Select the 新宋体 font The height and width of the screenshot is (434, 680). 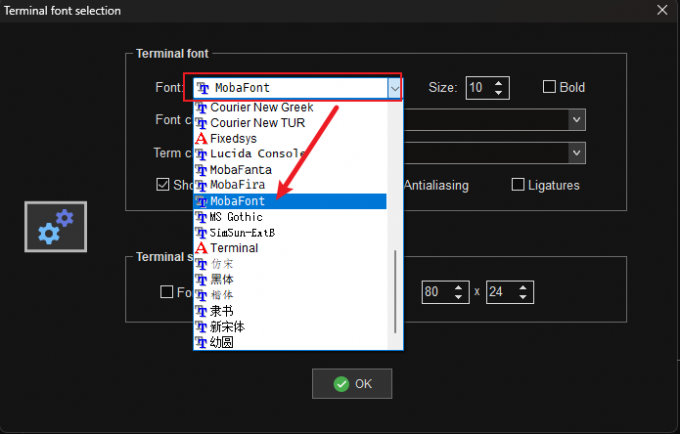click(290, 326)
